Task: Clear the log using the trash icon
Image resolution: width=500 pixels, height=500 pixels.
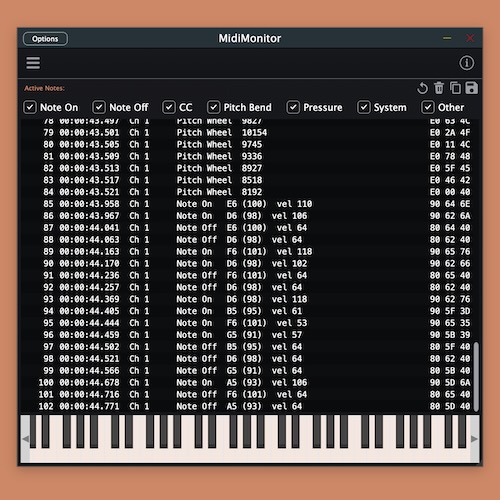Action: [439, 88]
